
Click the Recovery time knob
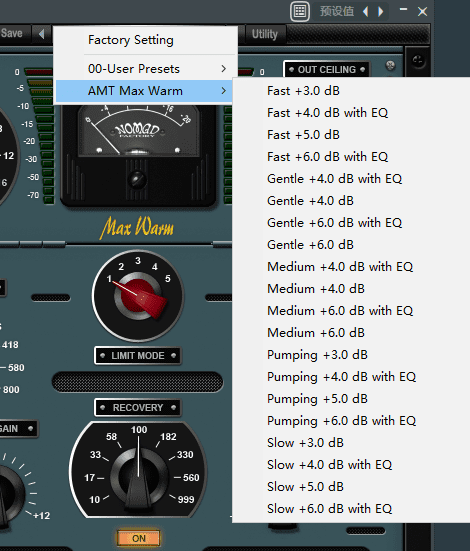pos(139,477)
